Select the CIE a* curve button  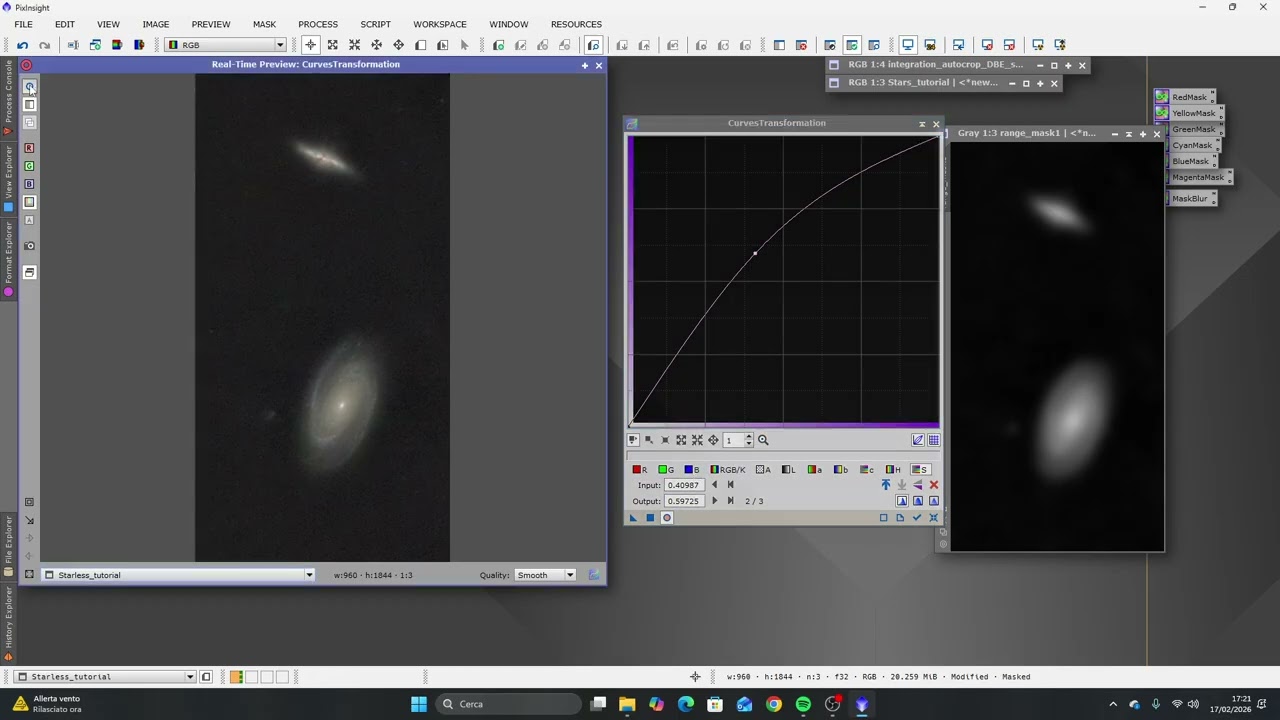tap(814, 469)
